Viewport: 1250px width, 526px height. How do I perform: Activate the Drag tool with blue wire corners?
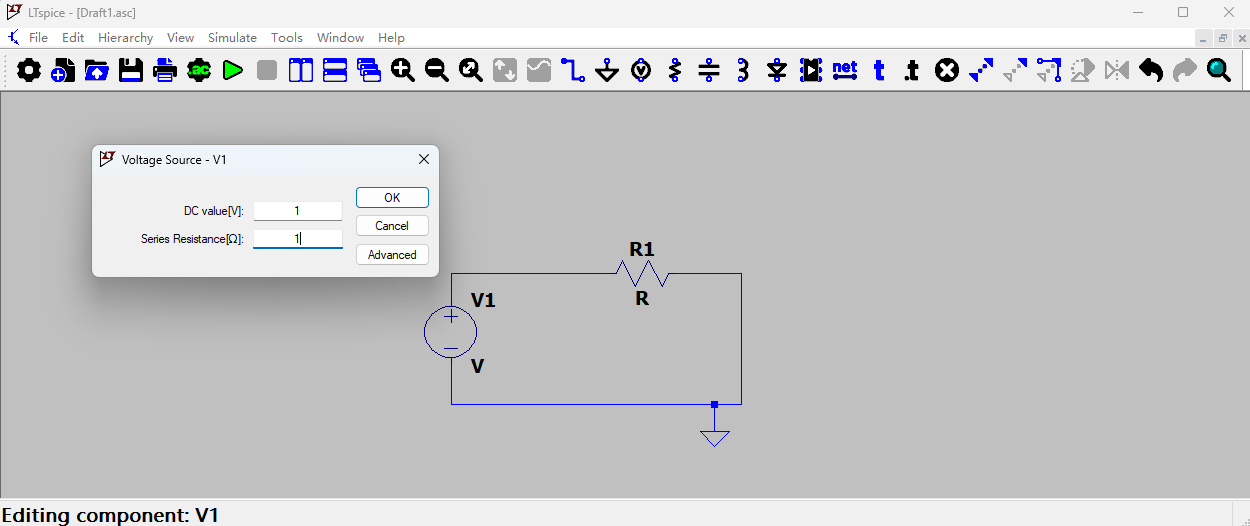pos(1049,70)
